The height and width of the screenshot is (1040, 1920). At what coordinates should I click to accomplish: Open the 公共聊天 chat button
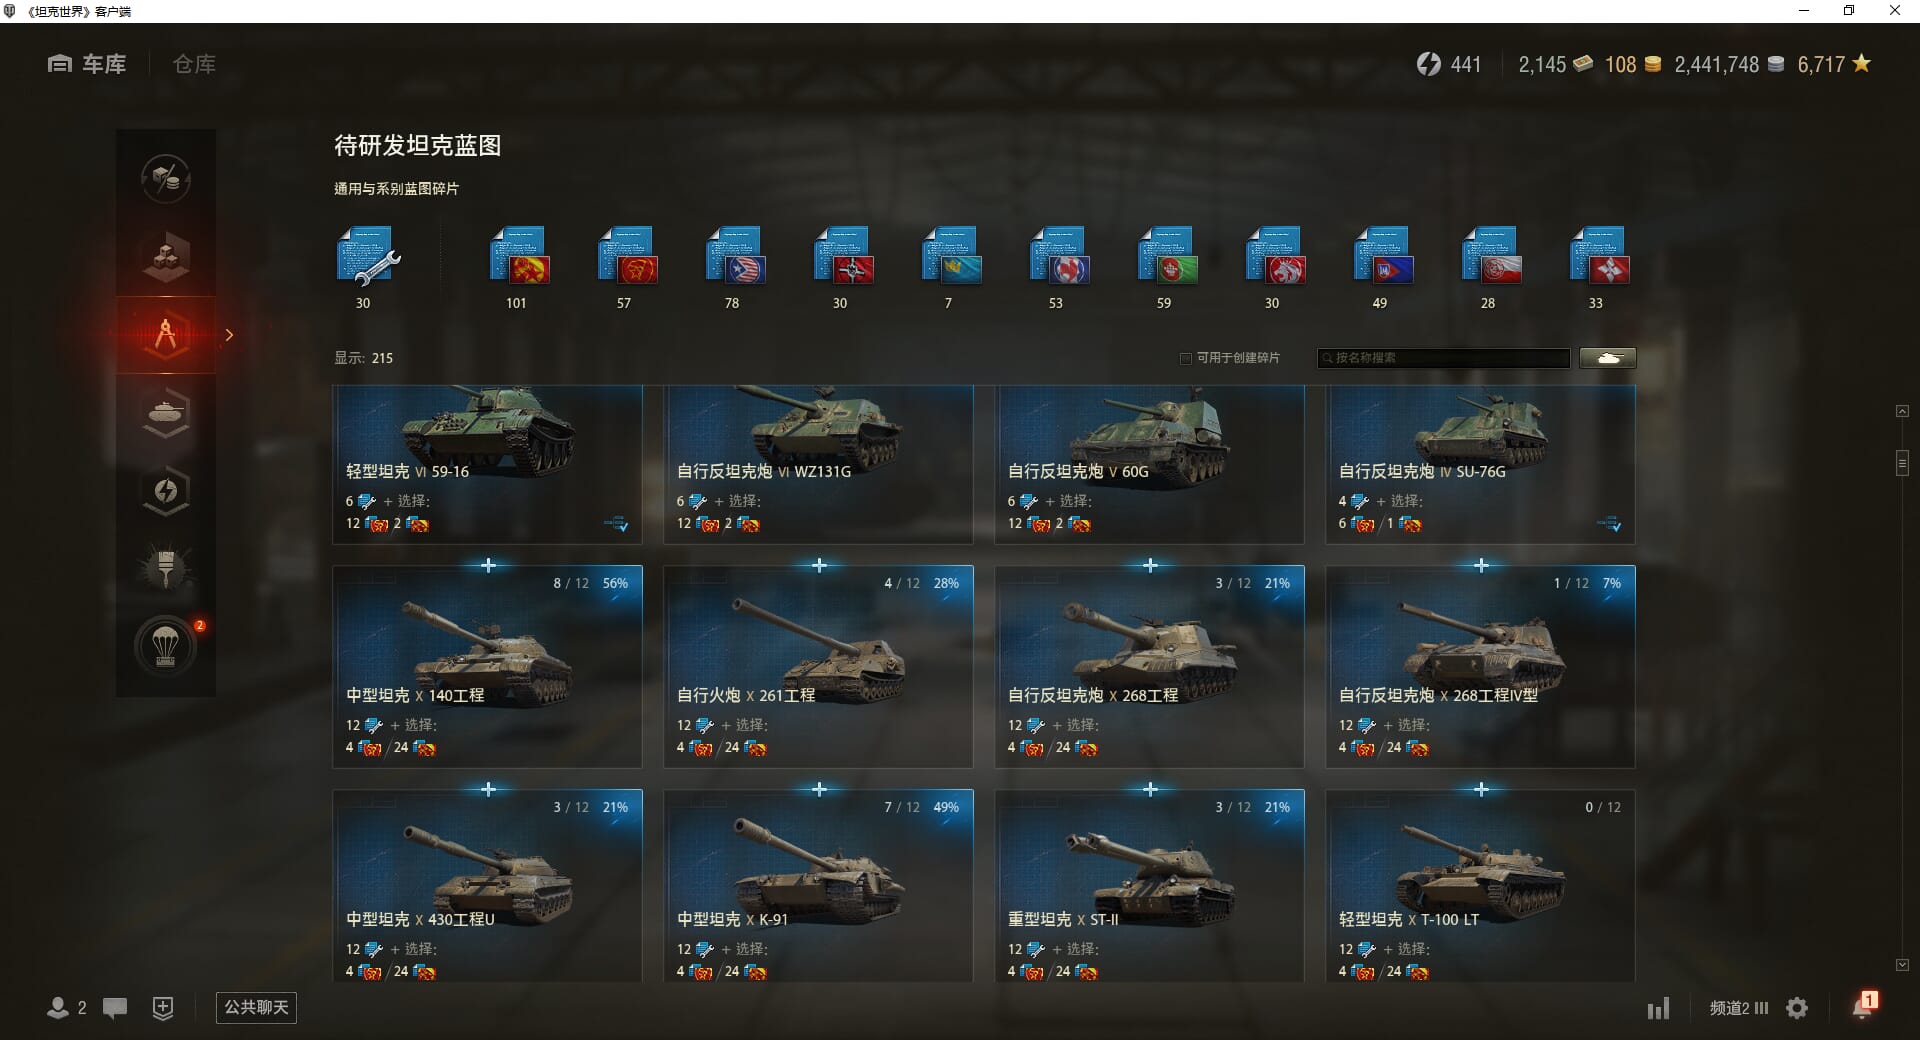click(256, 1007)
